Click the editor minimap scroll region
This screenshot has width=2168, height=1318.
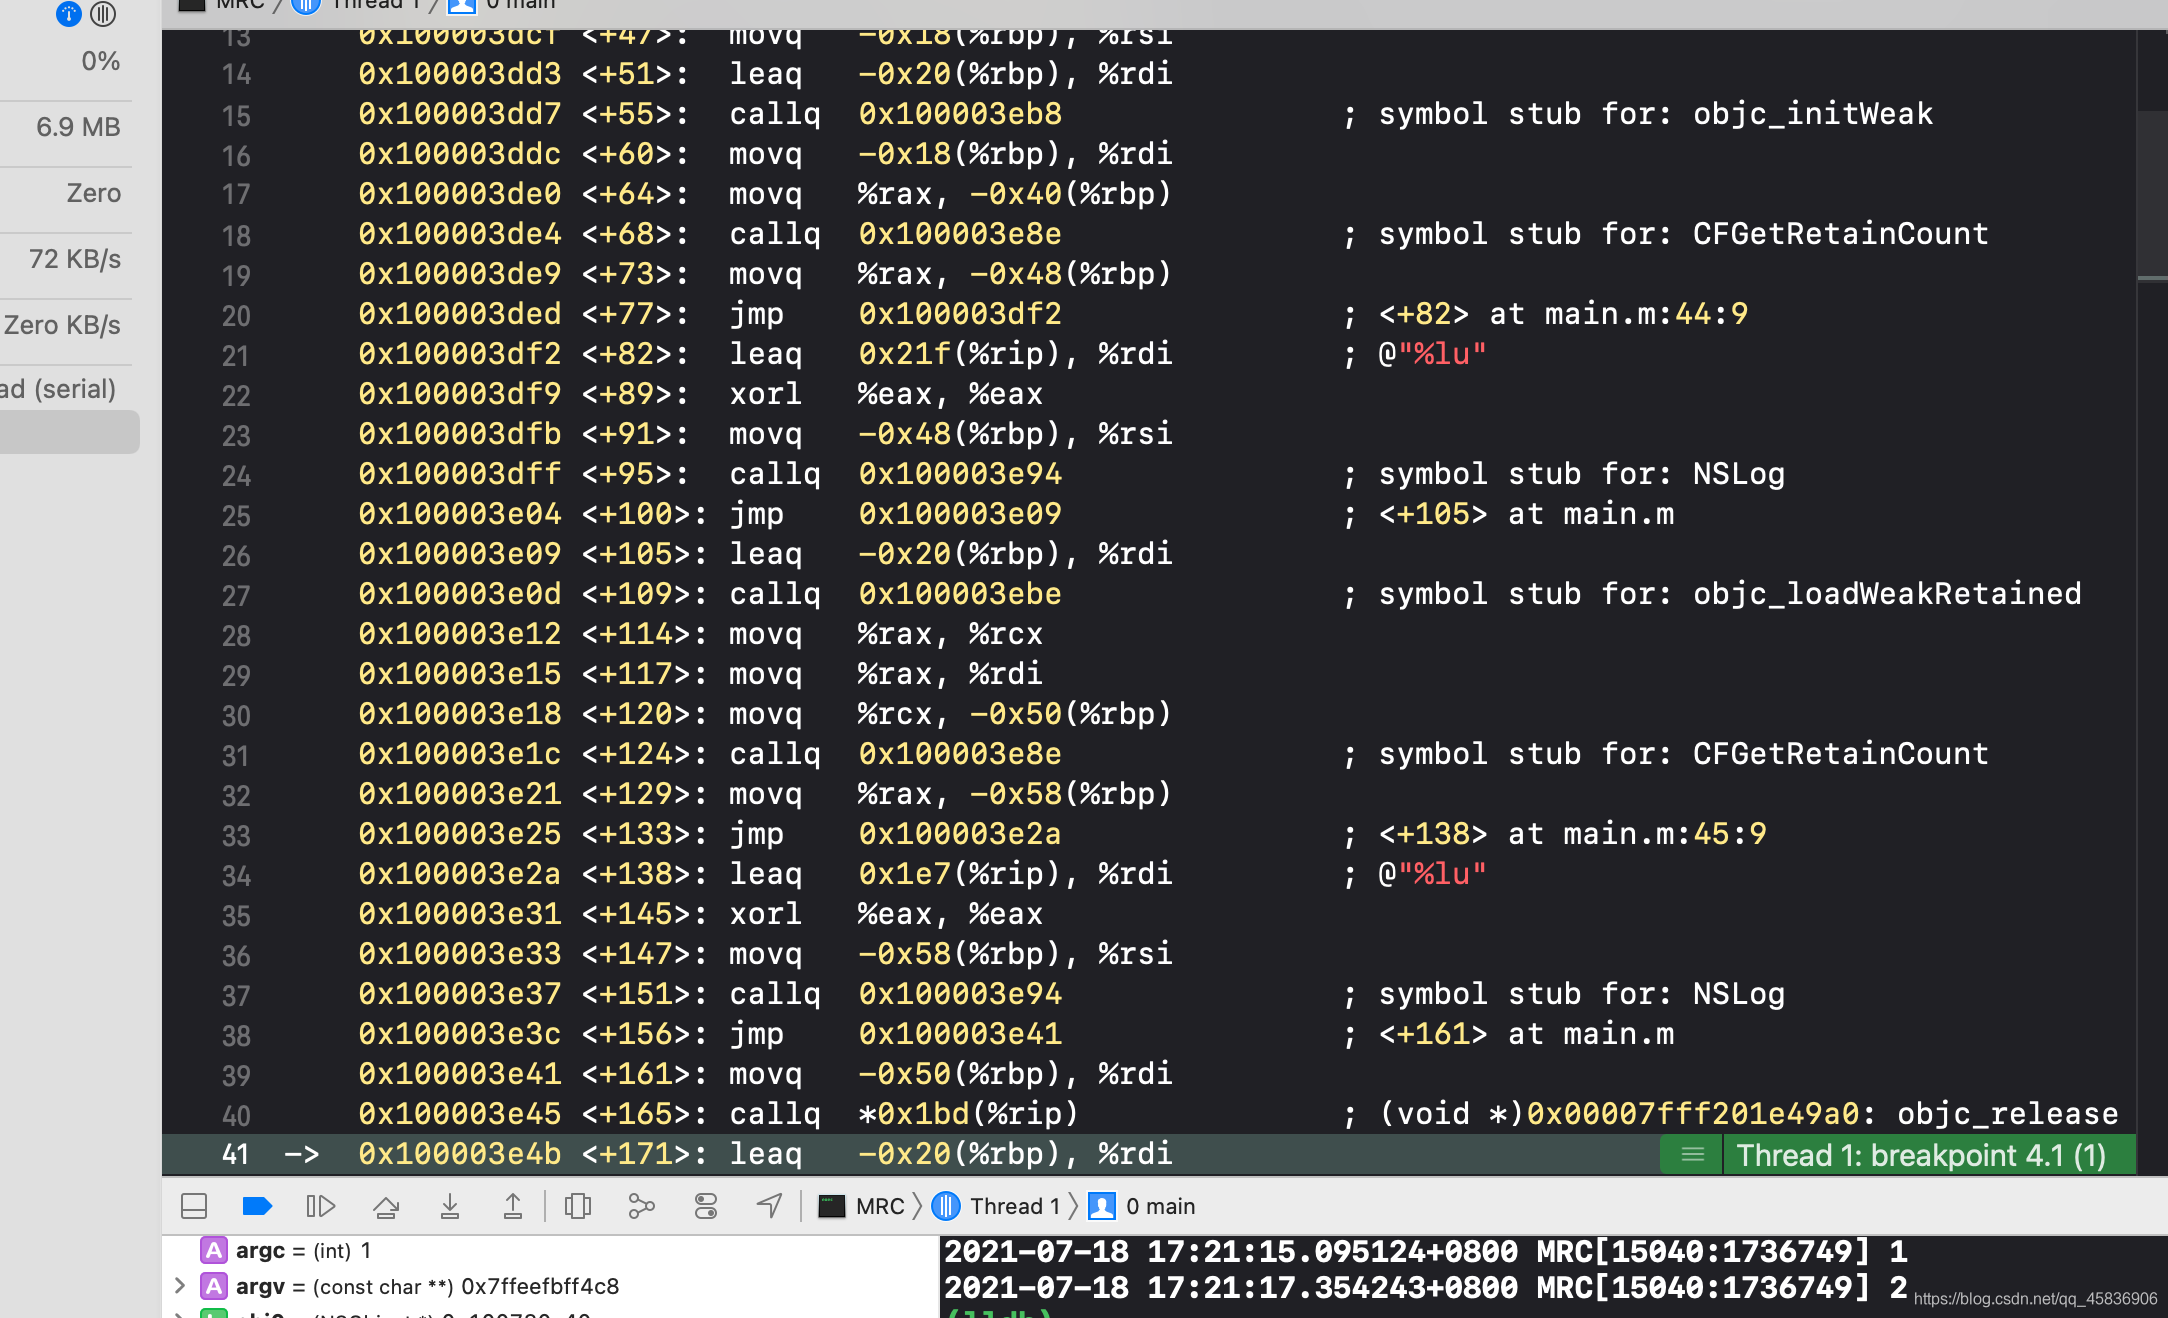coord(2152,195)
